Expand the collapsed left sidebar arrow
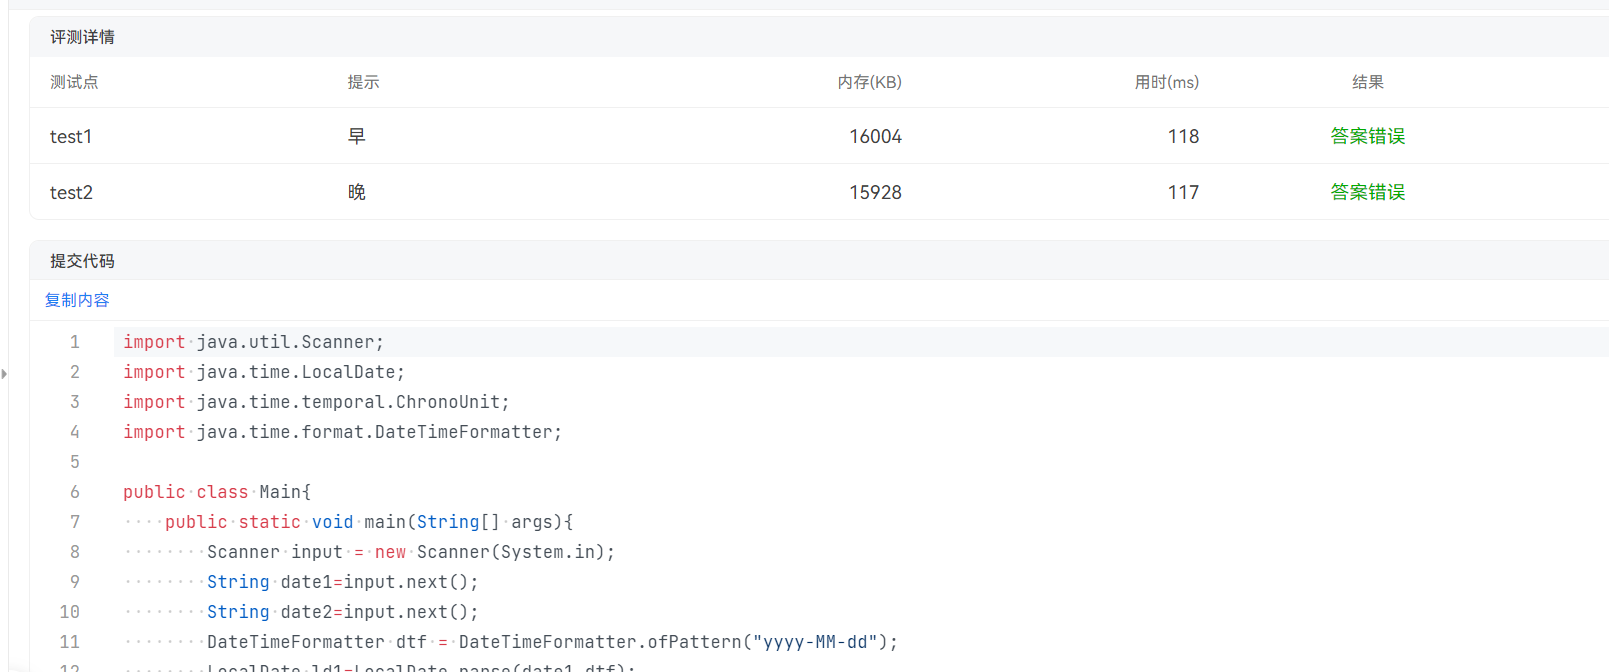 pos(4,374)
